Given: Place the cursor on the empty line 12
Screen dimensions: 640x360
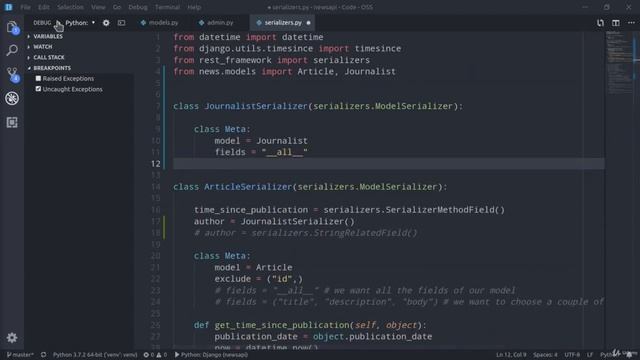Looking at the screenshot, I should (x=389, y=164).
